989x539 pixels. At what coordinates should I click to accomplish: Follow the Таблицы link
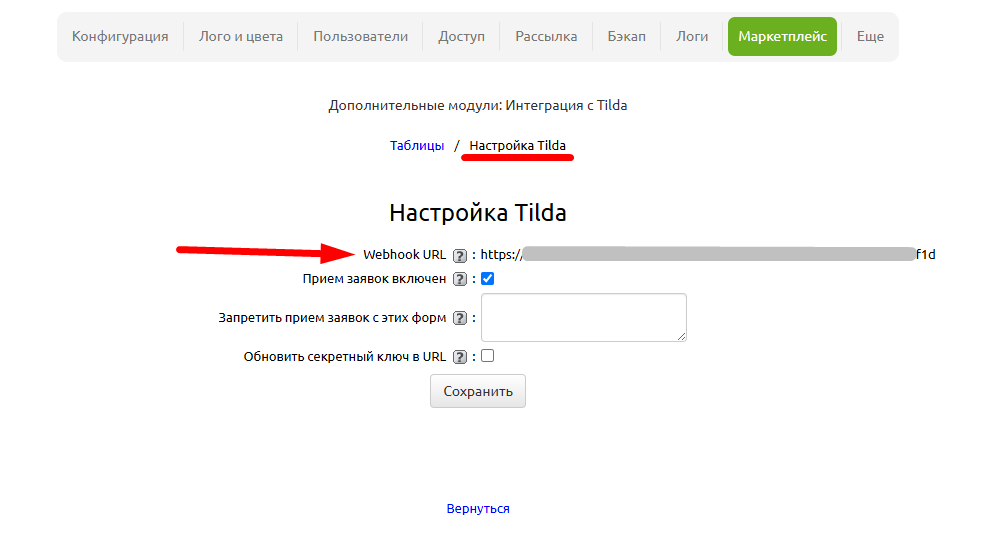pyautogui.click(x=417, y=146)
